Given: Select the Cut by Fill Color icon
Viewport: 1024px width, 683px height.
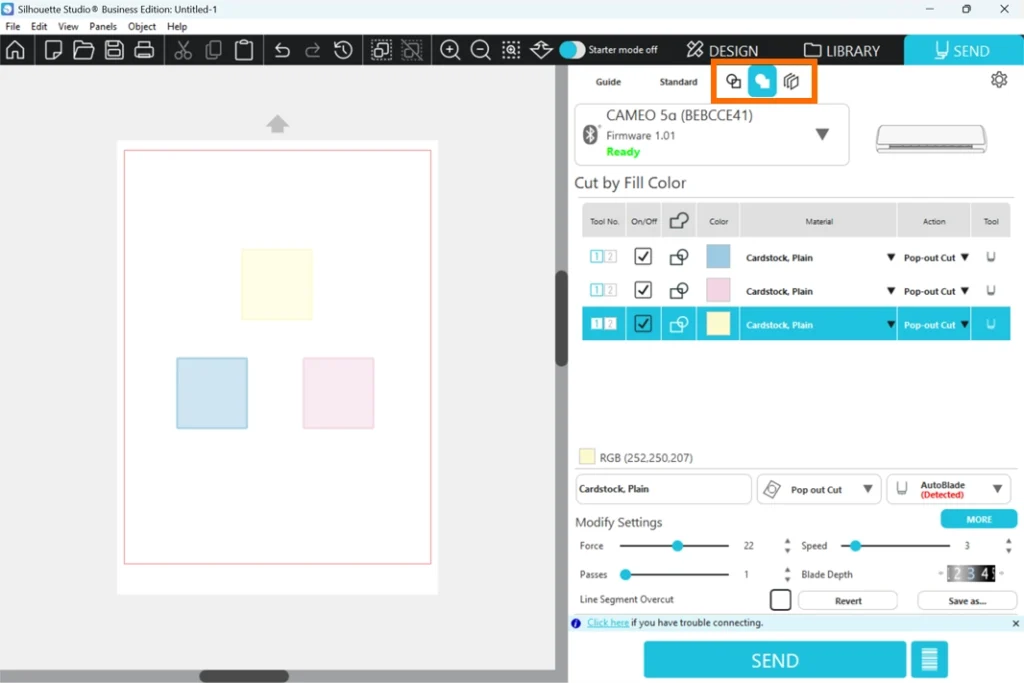Looking at the screenshot, I should (x=762, y=82).
